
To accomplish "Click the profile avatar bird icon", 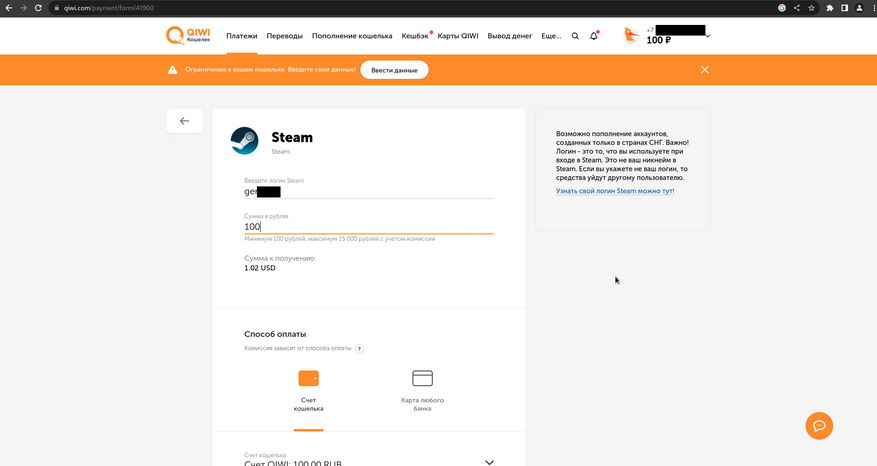I will (x=631, y=35).
